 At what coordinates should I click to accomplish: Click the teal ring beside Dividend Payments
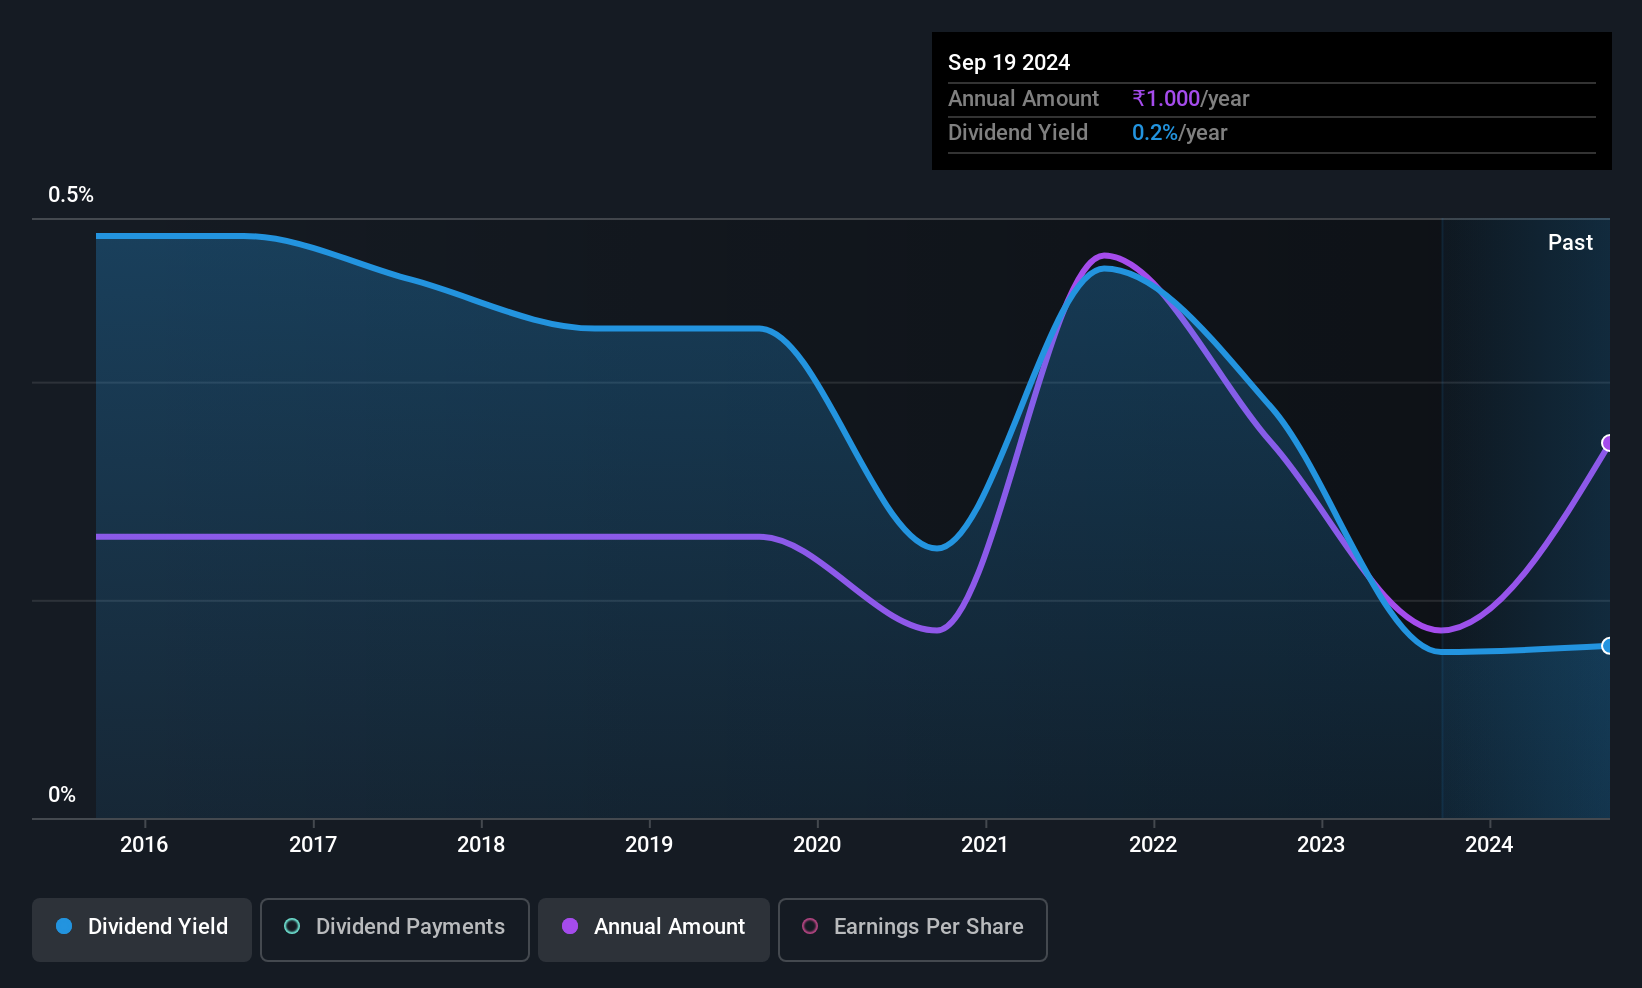pos(292,927)
